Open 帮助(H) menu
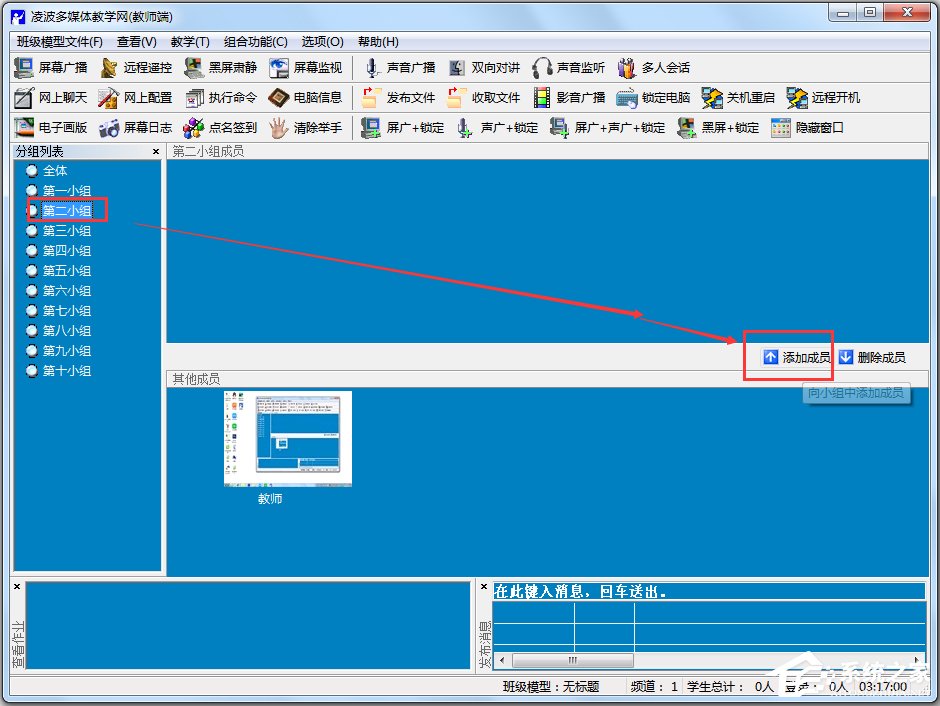This screenshot has width=940, height=706. pos(378,42)
